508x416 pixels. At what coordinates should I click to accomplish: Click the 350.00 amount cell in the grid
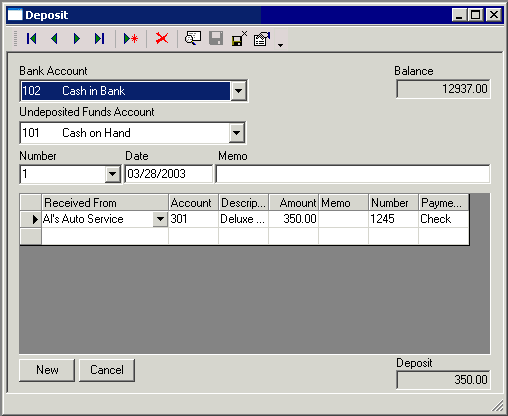(x=293, y=219)
